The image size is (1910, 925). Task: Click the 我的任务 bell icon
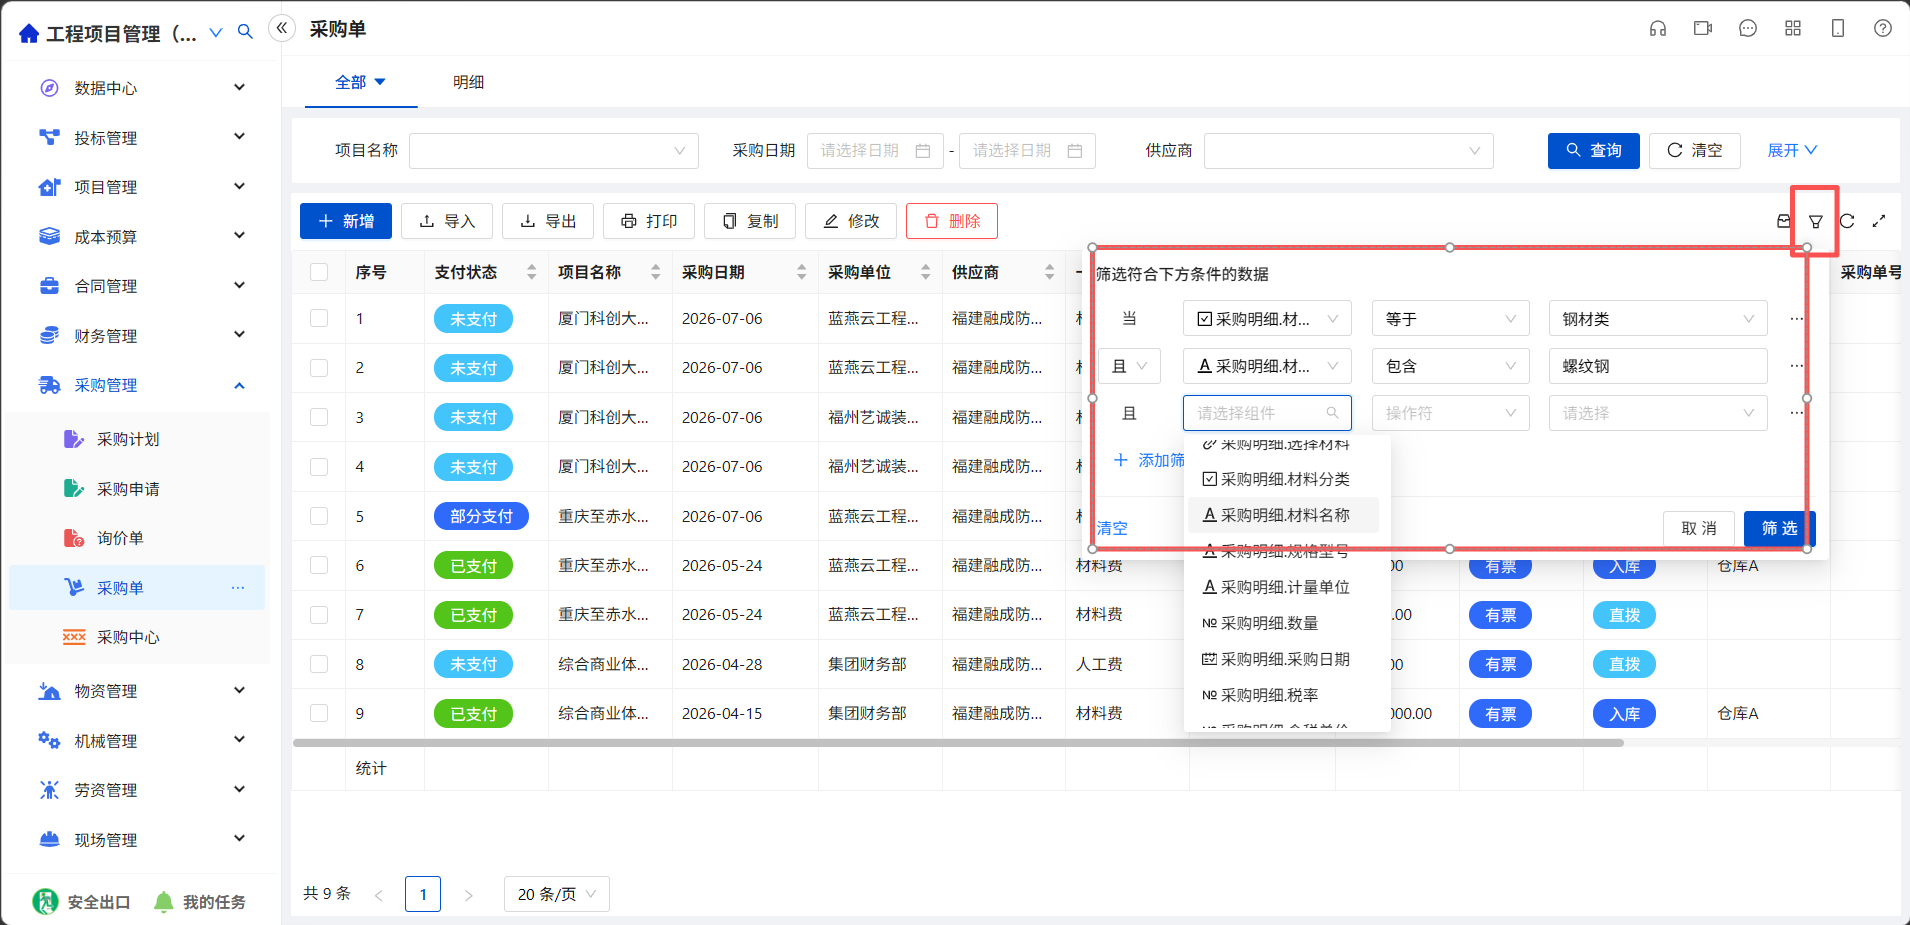click(x=163, y=902)
